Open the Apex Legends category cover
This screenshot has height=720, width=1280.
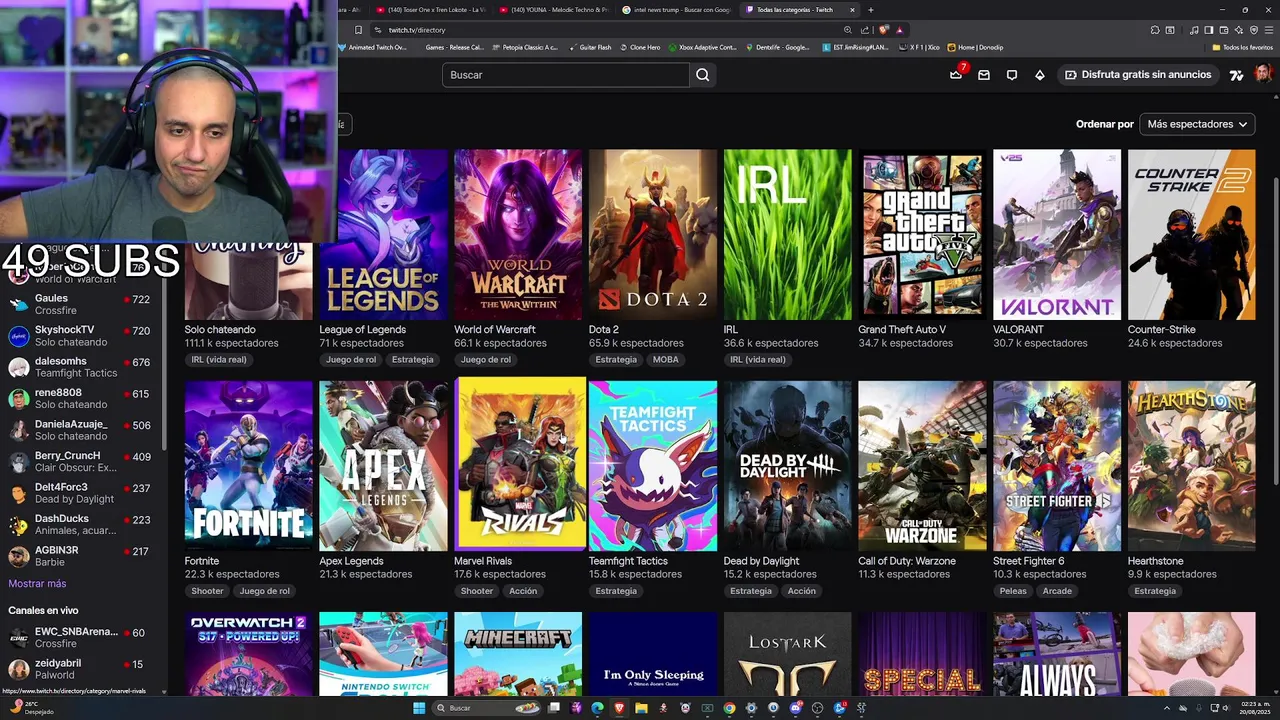(x=383, y=466)
